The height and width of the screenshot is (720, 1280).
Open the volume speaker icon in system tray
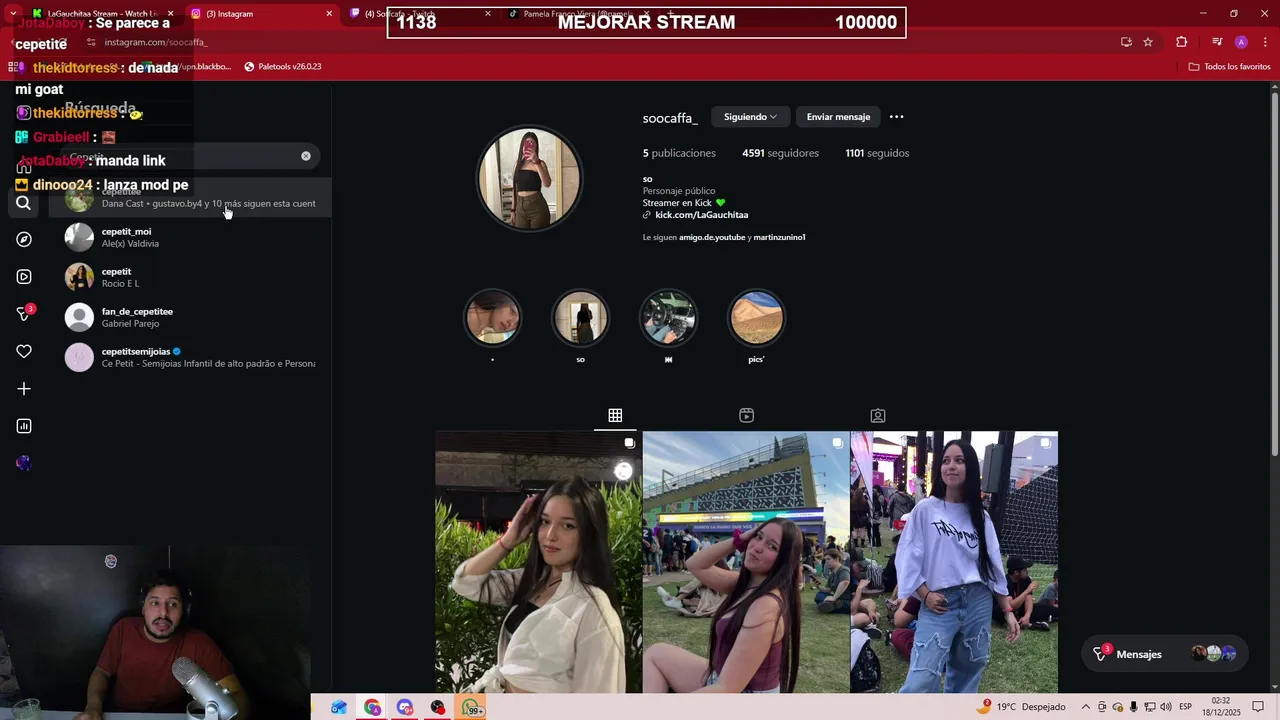[1165, 707]
